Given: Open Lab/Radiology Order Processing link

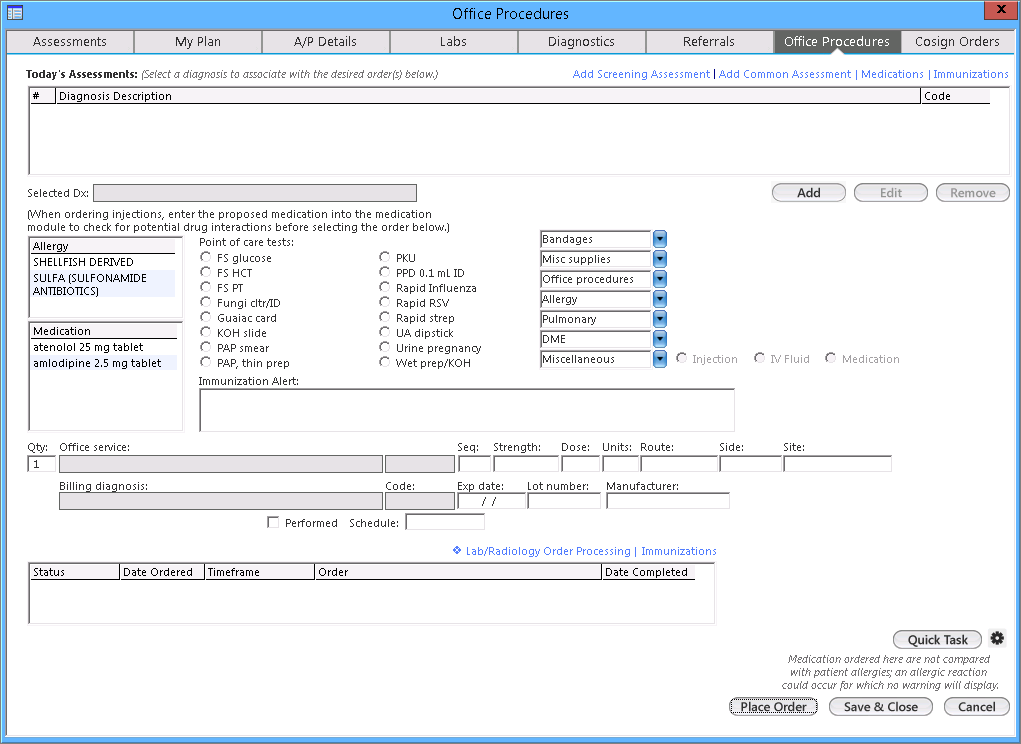Looking at the screenshot, I should 548,551.
